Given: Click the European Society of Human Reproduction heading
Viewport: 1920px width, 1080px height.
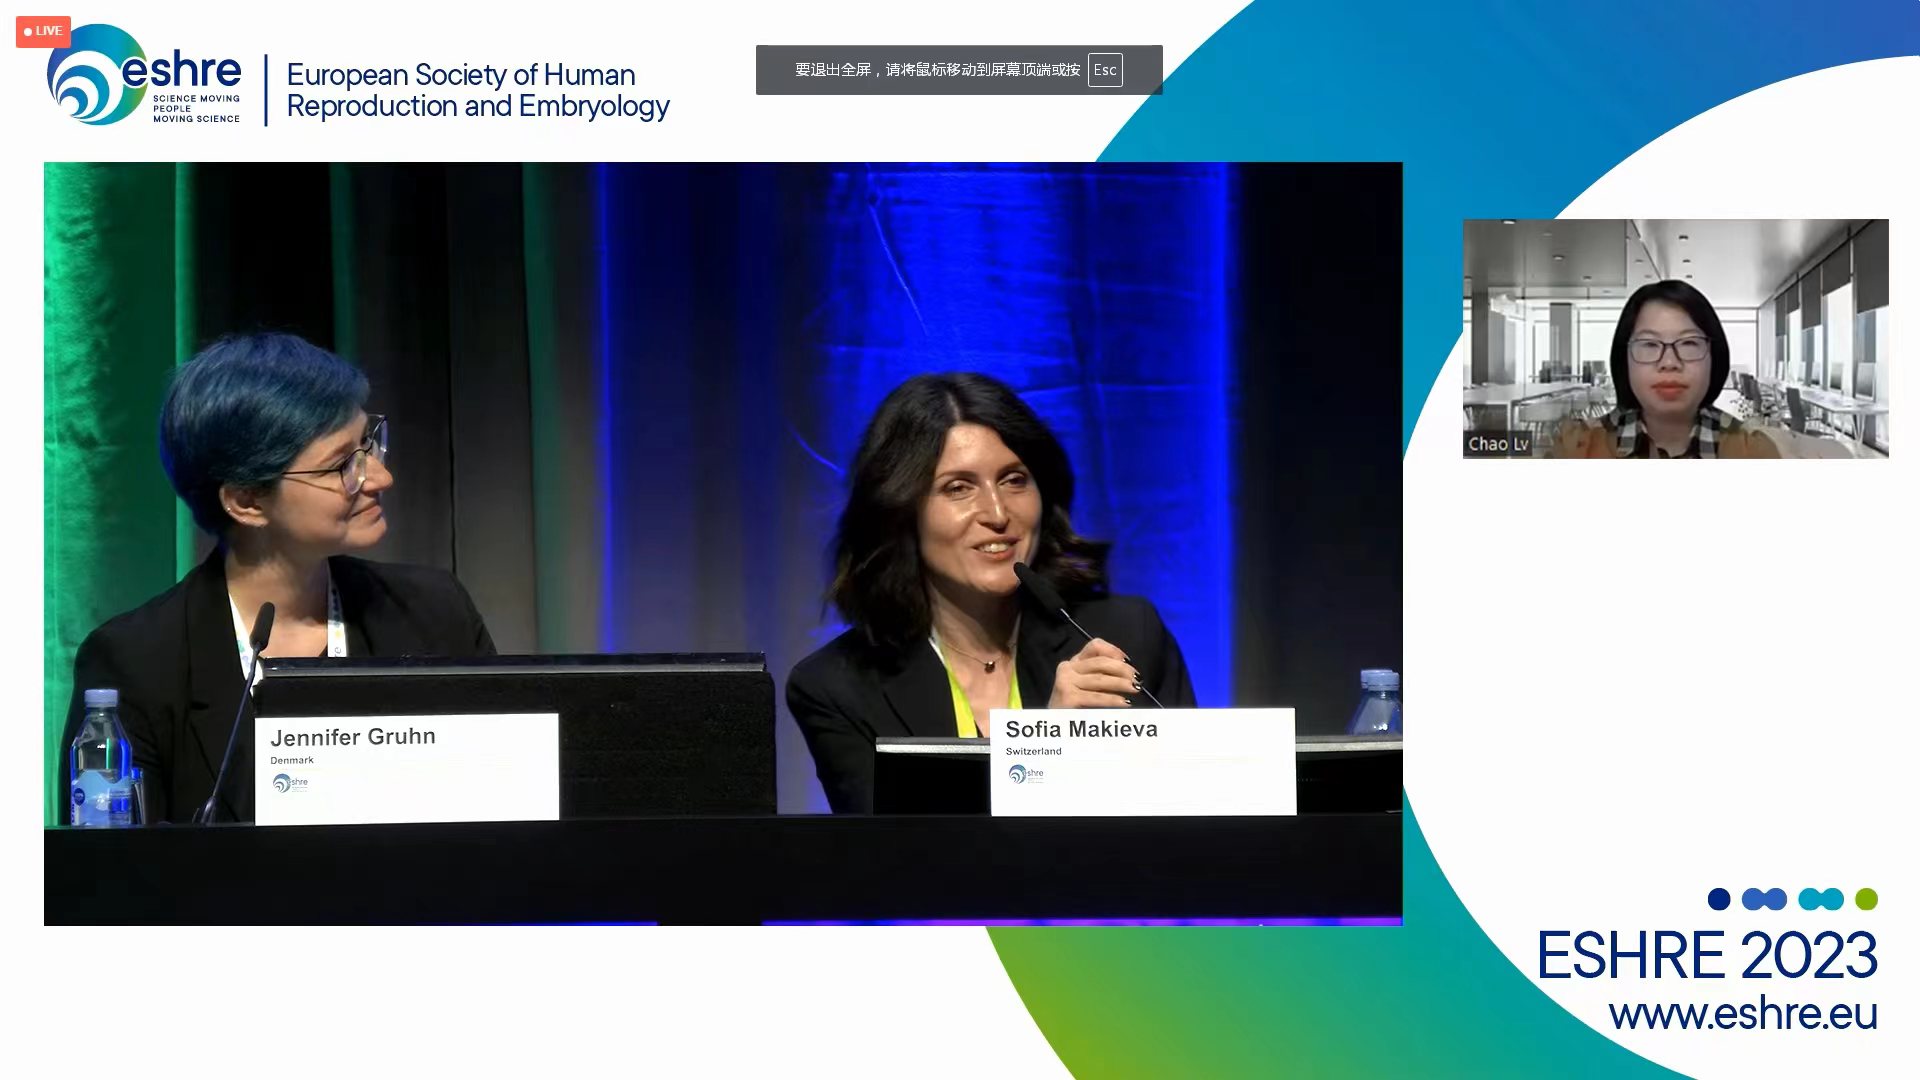Looking at the screenshot, I should pos(477,90).
